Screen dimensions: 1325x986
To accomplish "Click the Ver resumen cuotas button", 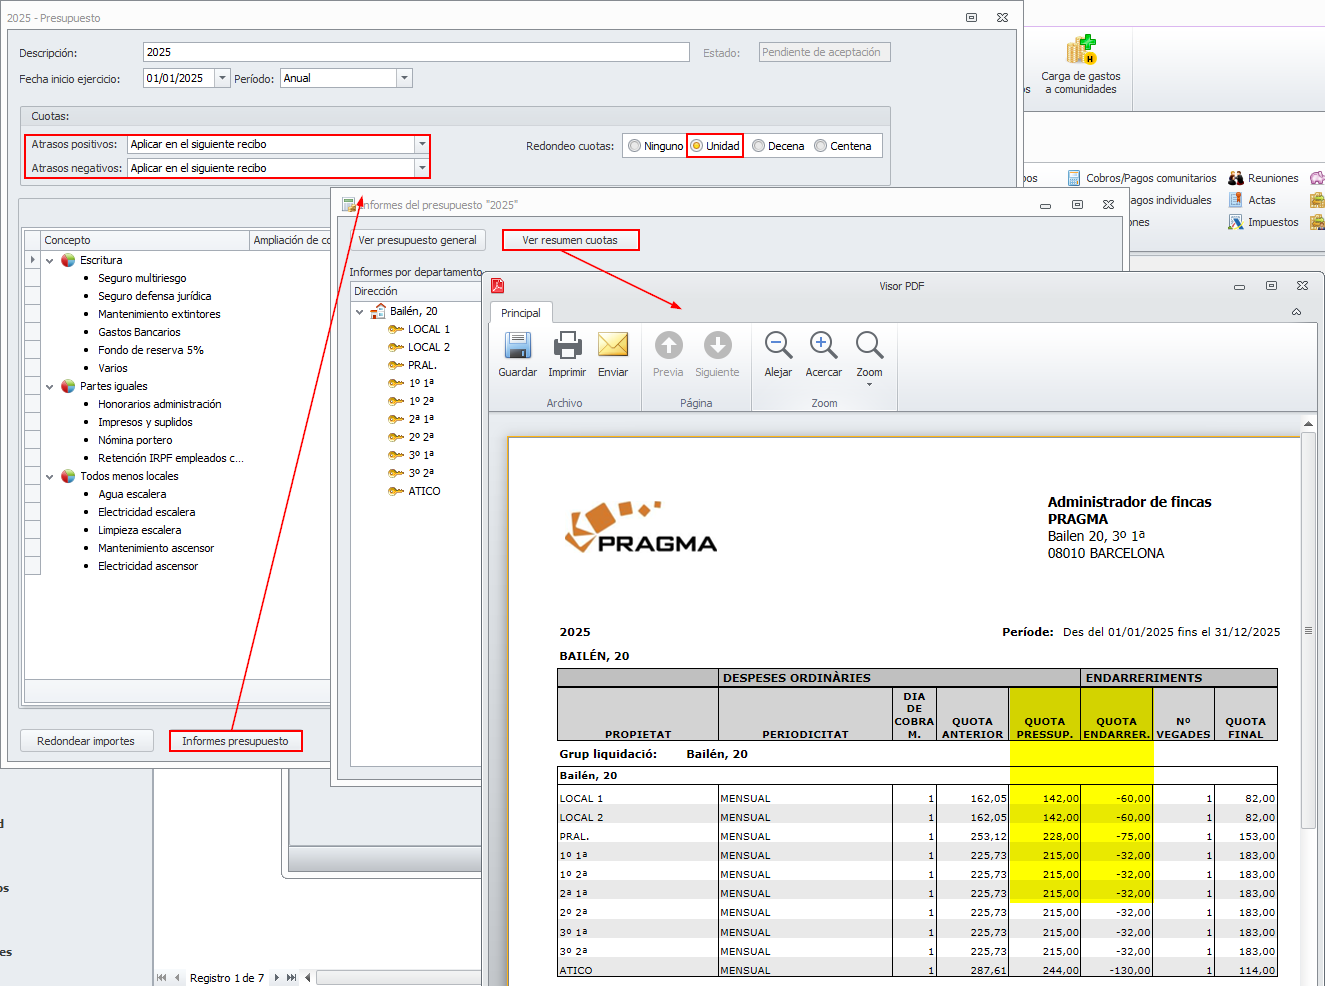I will [x=569, y=240].
